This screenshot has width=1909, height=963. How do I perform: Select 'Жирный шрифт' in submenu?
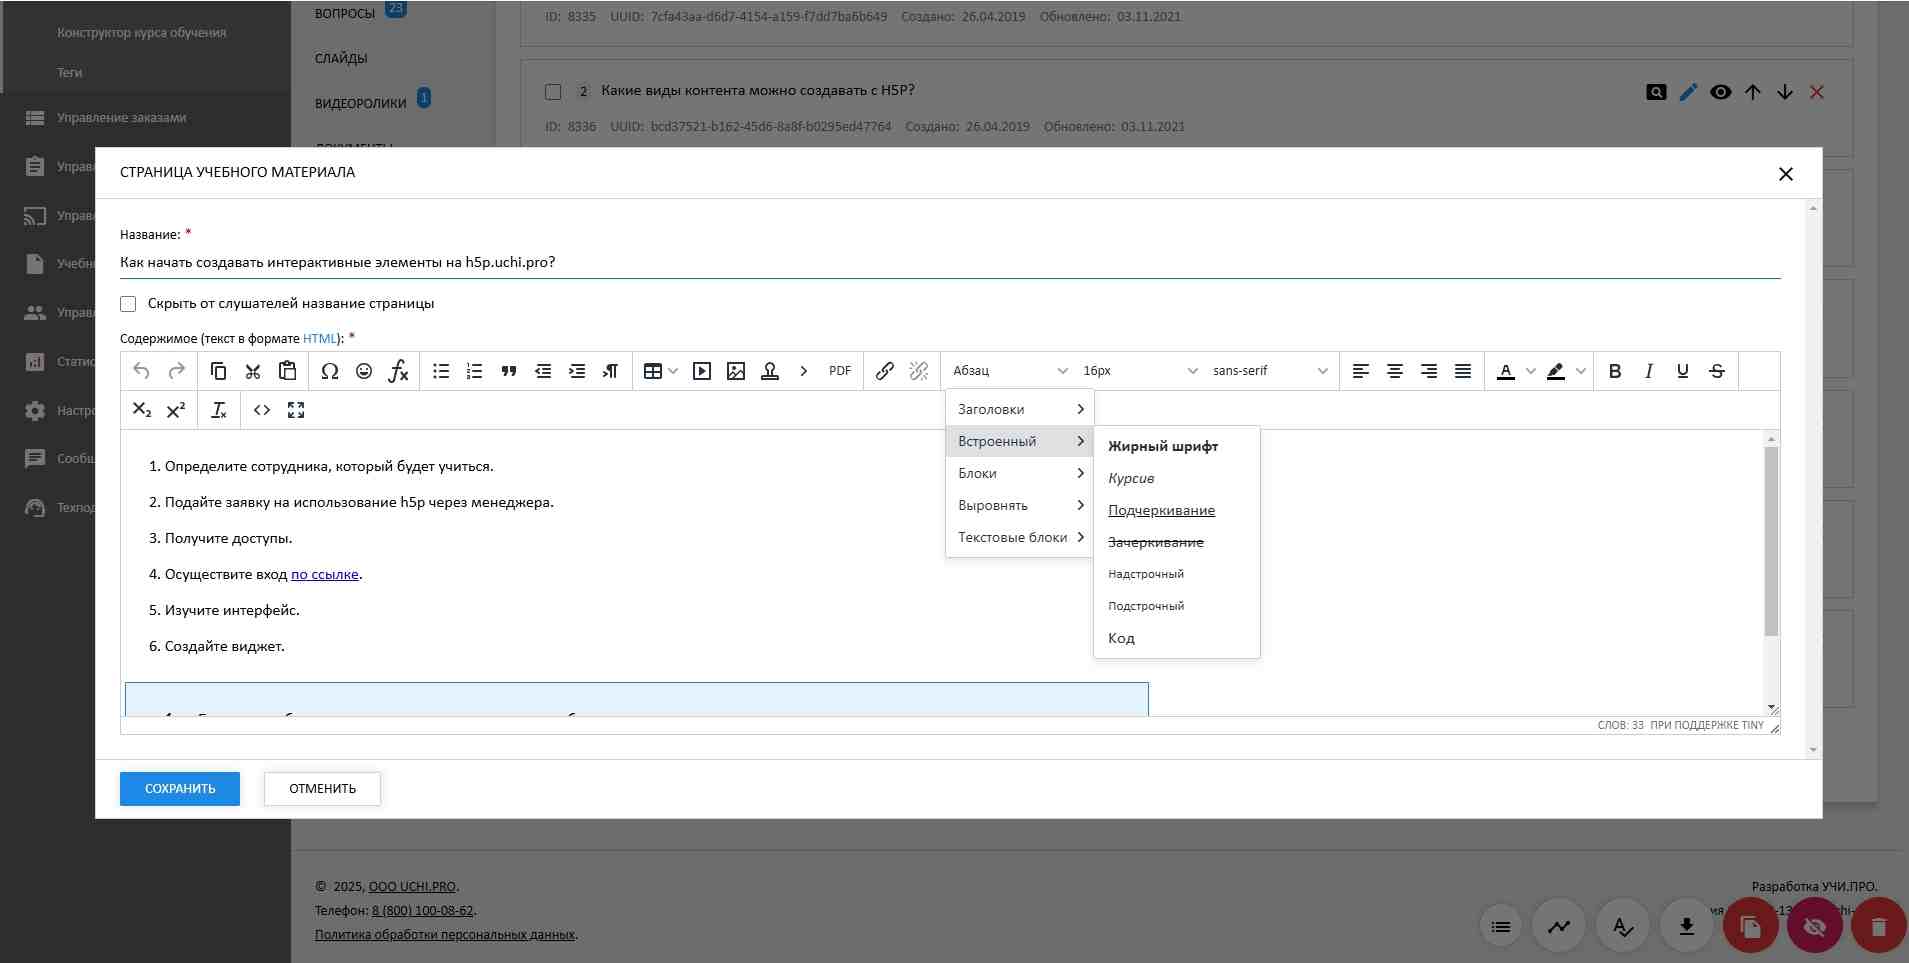(x=1177, y=446)
